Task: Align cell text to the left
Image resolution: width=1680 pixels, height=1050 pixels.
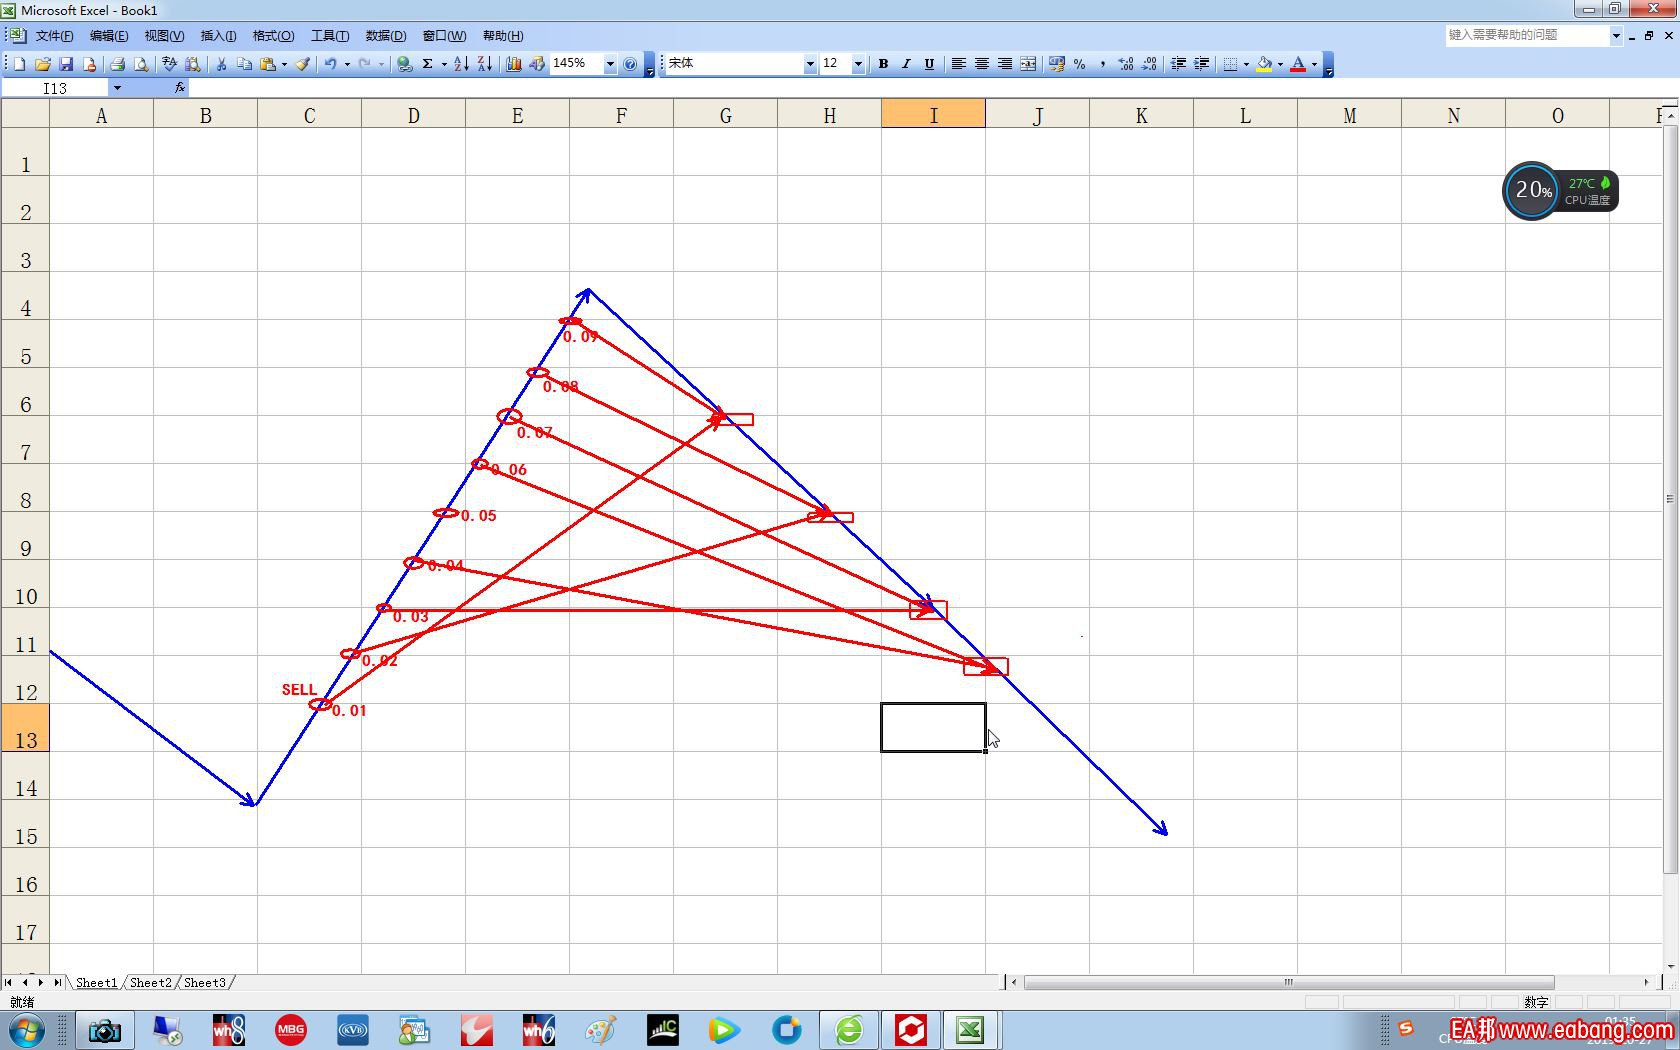Action: [958, 64]
